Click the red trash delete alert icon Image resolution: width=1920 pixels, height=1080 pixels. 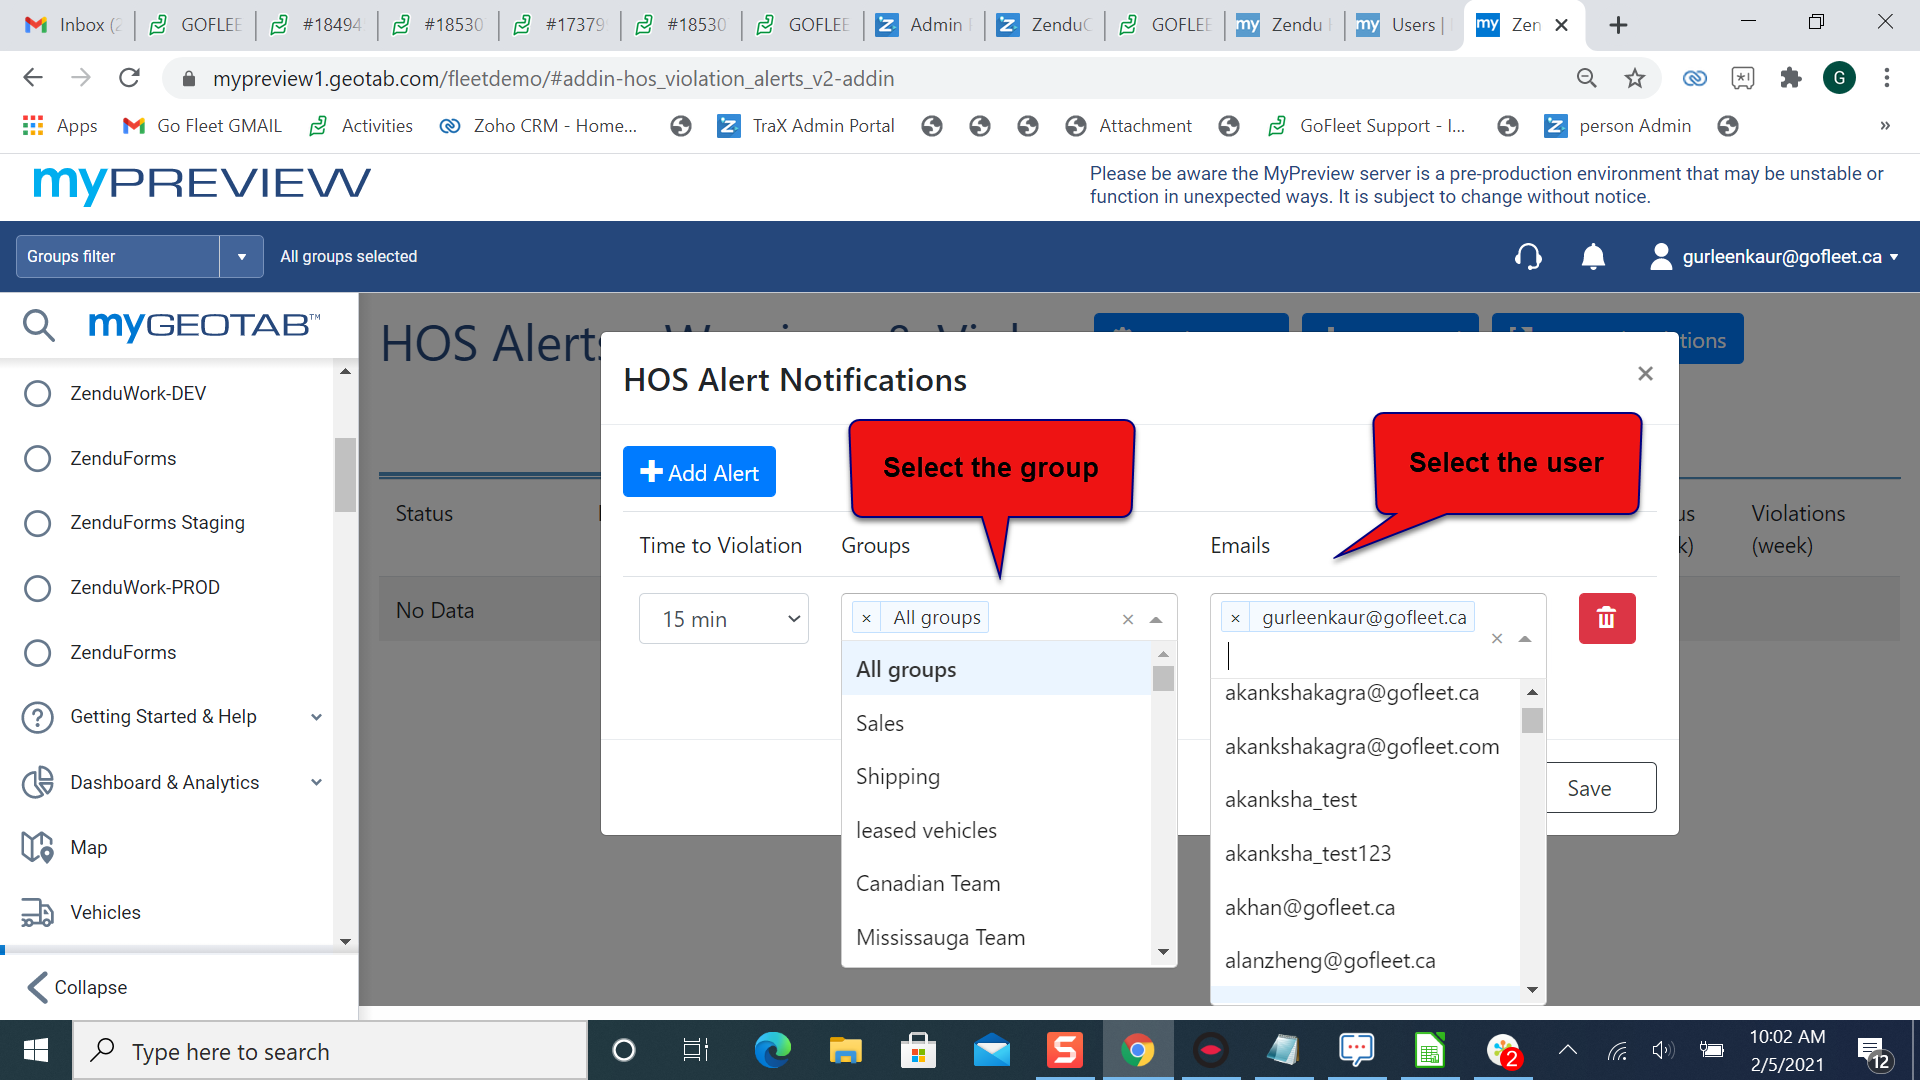coord(1606,618)
